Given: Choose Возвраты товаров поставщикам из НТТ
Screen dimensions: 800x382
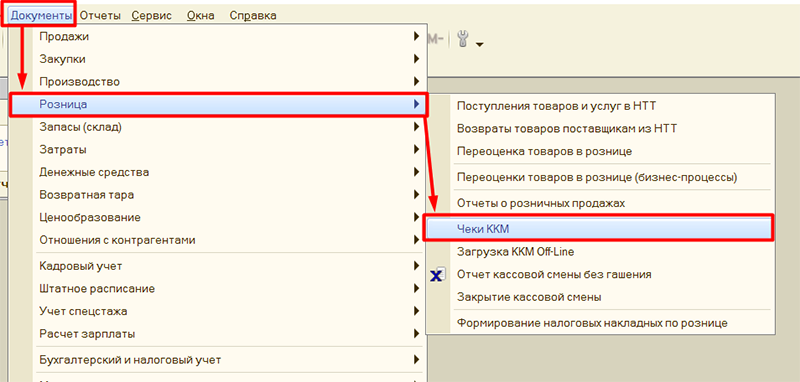Looking at the screenshot, I should tap(600, 129).
